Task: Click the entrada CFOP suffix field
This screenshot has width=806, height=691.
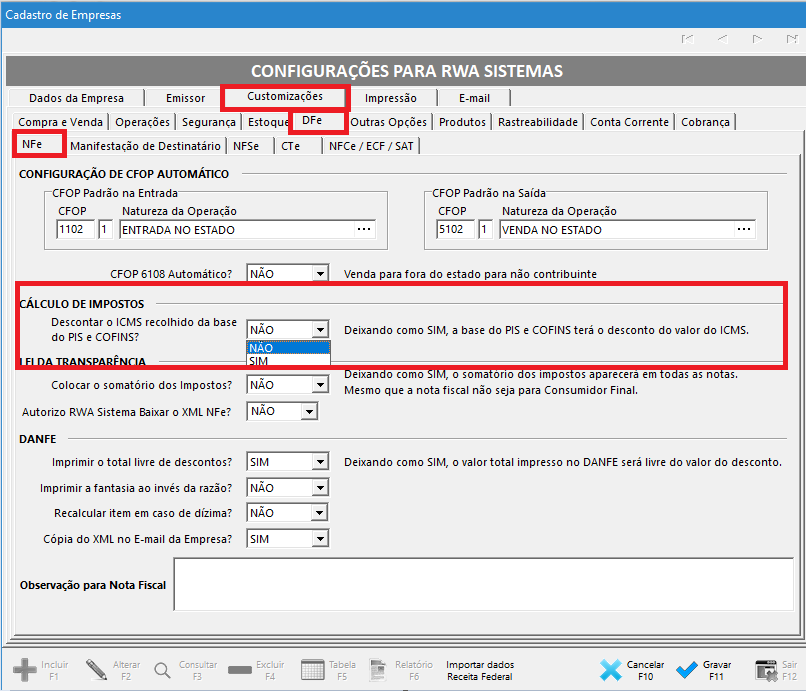Action: pyautogui.click(x=105, y=229)
